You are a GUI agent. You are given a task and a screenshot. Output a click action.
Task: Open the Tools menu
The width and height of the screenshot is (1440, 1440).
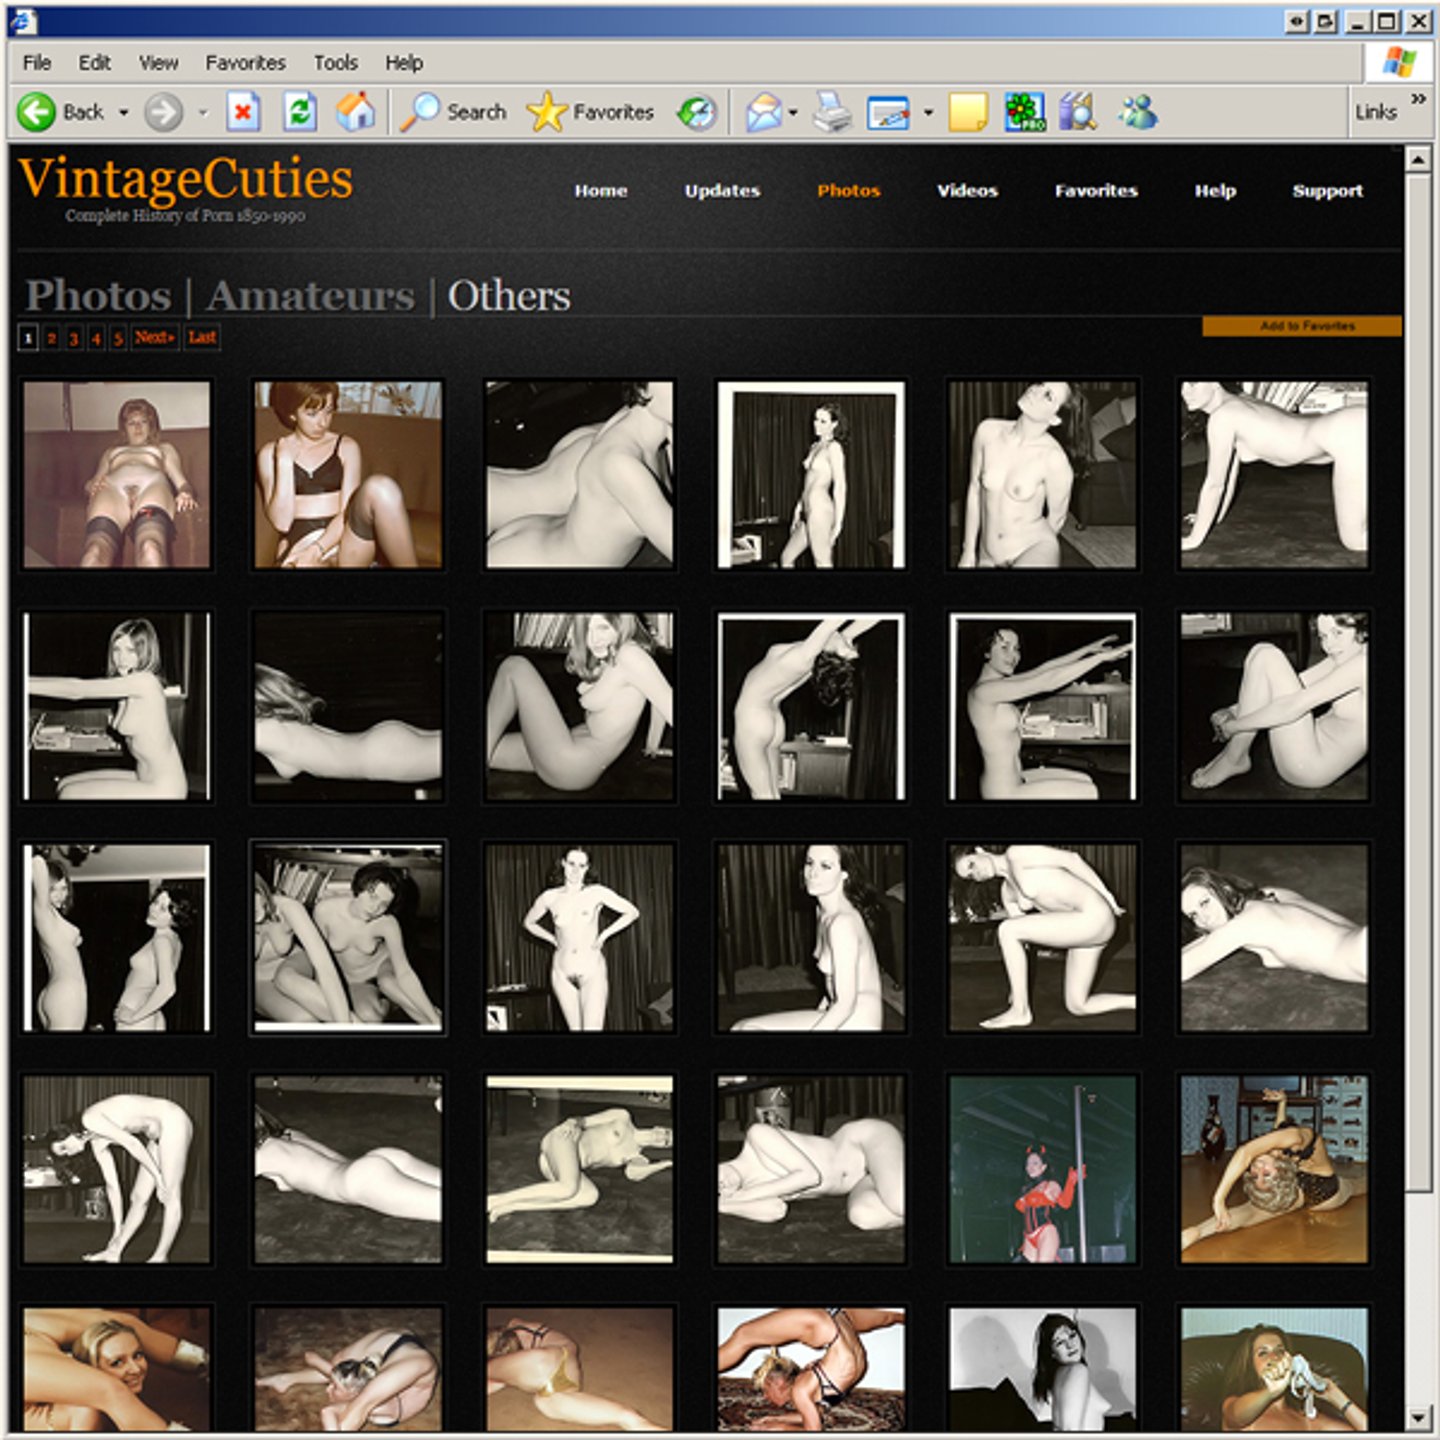pos(335,63)
